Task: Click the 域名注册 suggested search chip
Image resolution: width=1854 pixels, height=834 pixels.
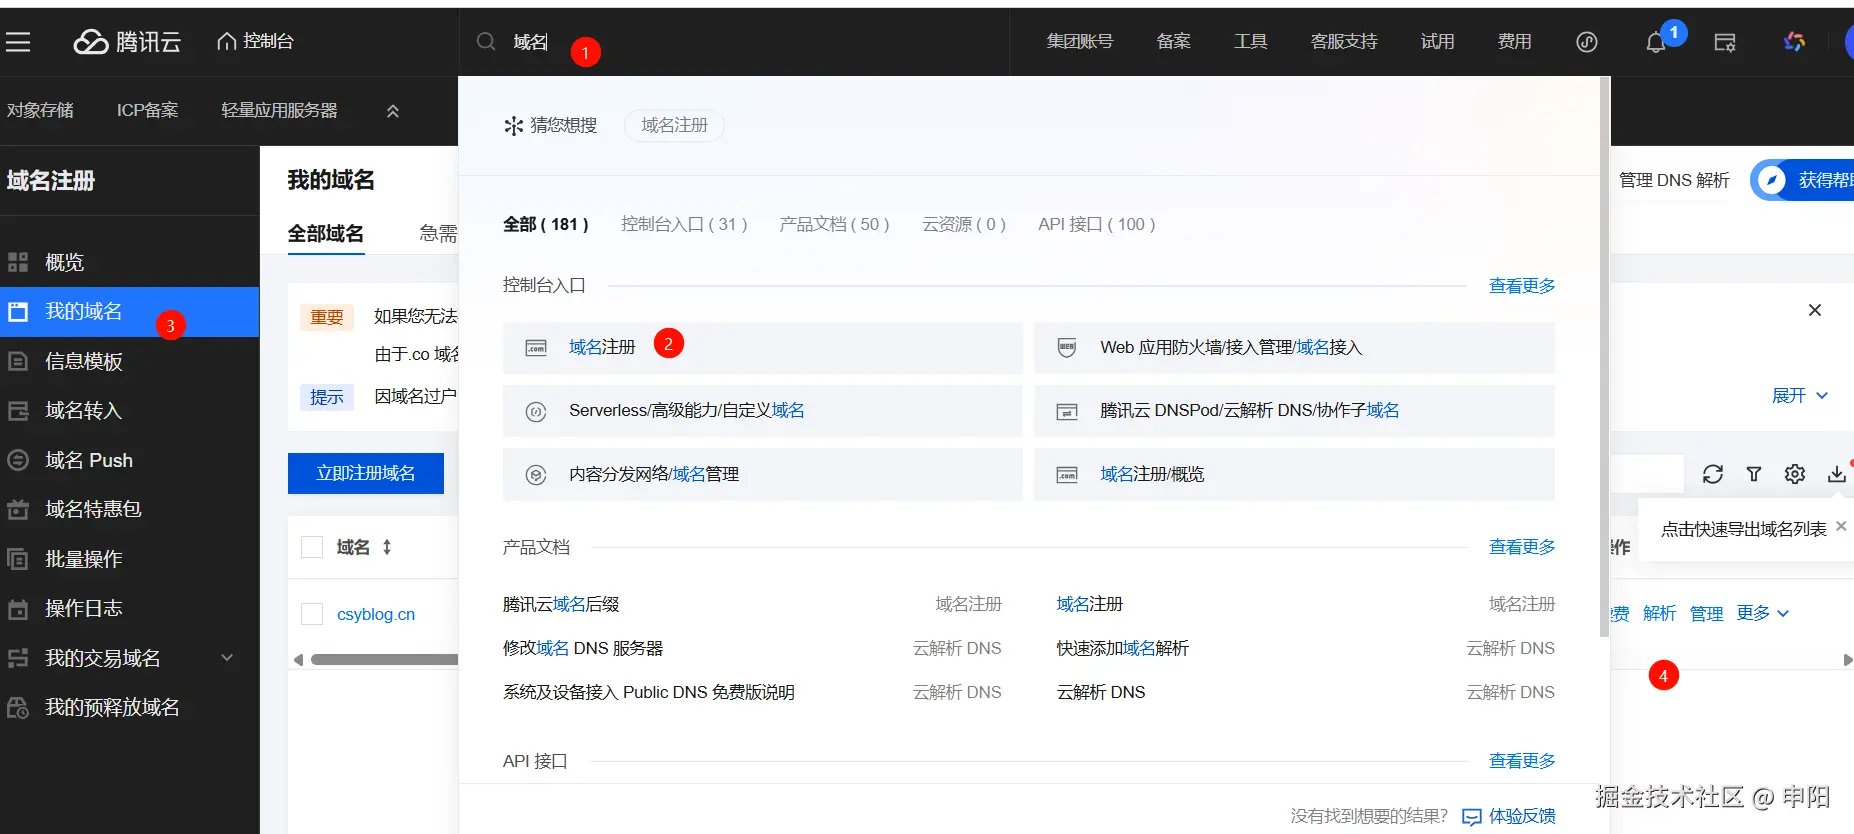Action: [675, 125]
